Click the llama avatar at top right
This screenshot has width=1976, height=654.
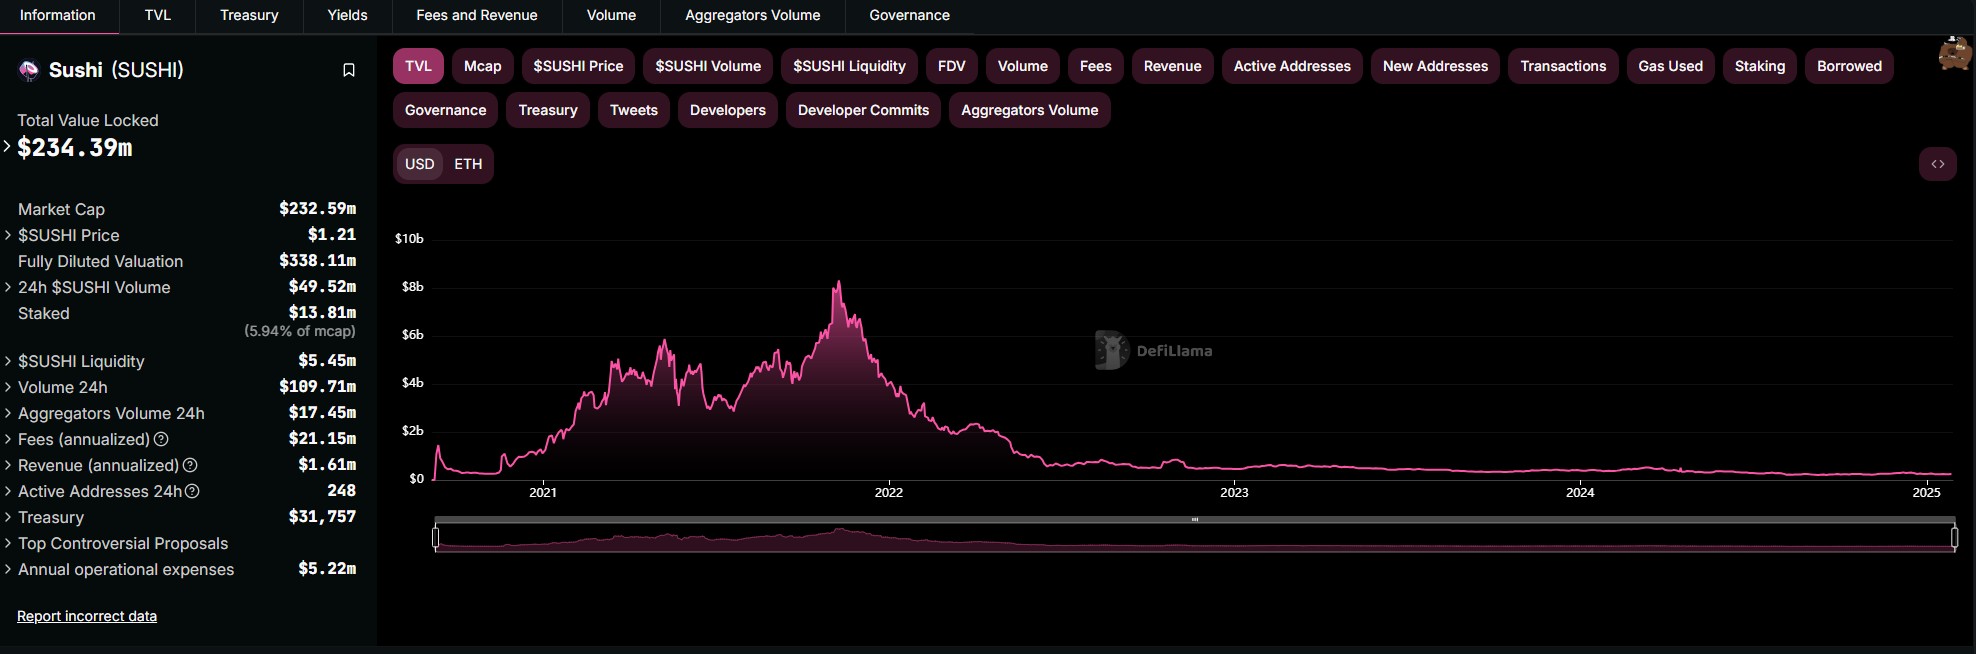1954,54
